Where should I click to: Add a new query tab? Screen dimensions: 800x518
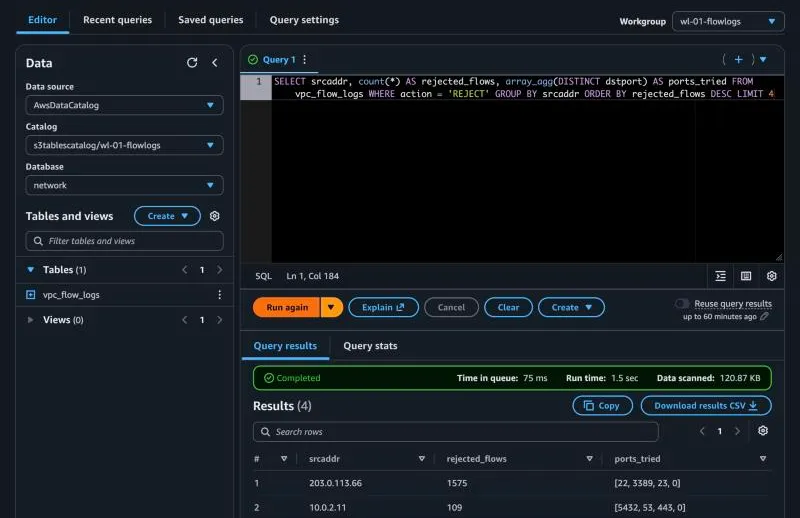[738, 60]
